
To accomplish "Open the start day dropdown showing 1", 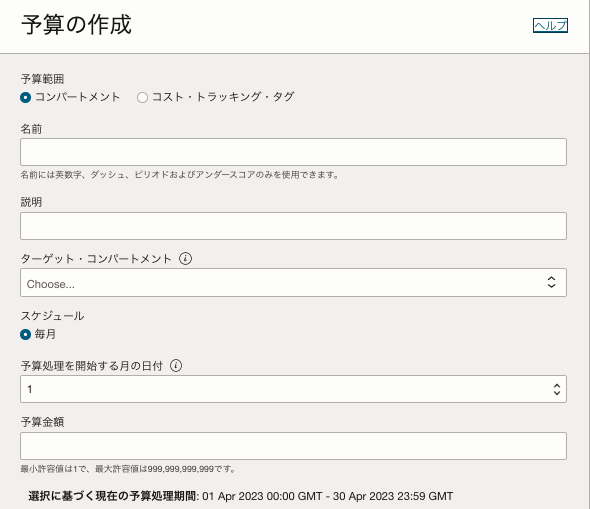I will tap(293, 389).
